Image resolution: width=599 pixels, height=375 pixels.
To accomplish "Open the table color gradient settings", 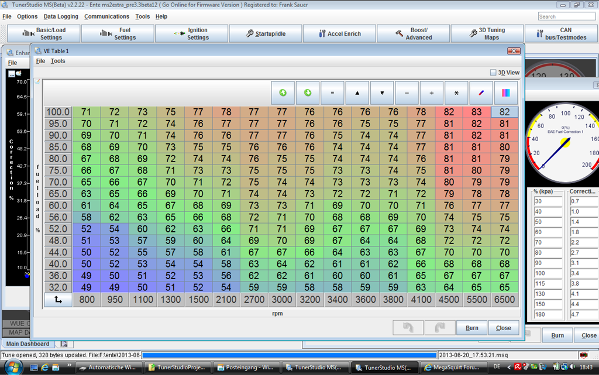I will click(506, 93).
